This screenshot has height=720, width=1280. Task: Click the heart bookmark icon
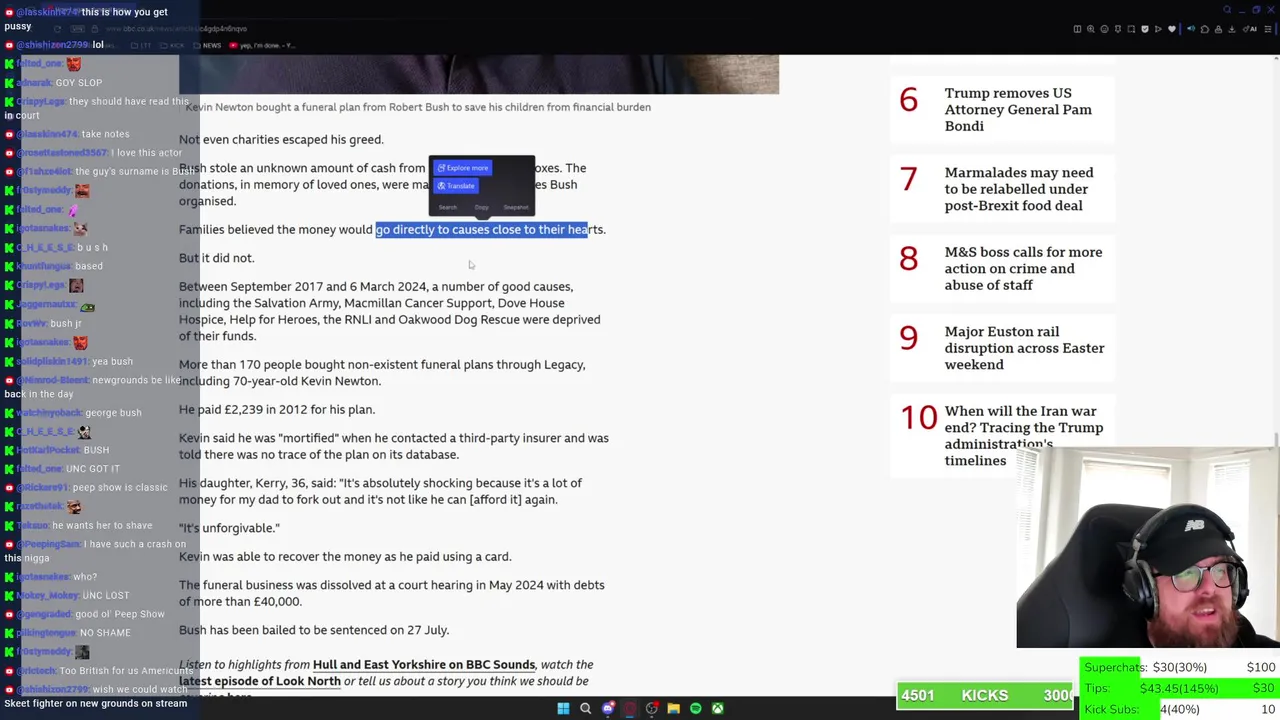click(x=1172, y=29)
